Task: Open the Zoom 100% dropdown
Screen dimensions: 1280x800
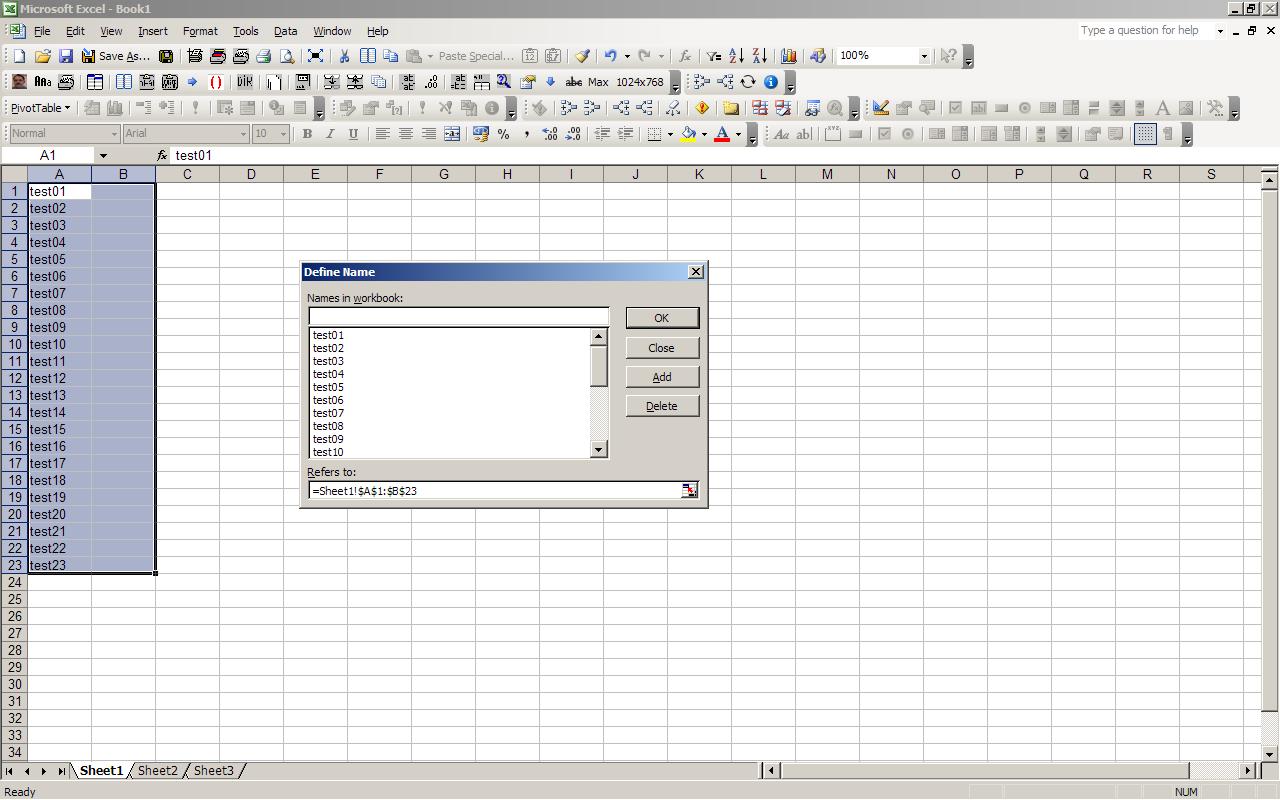Action: coord(924,56)
